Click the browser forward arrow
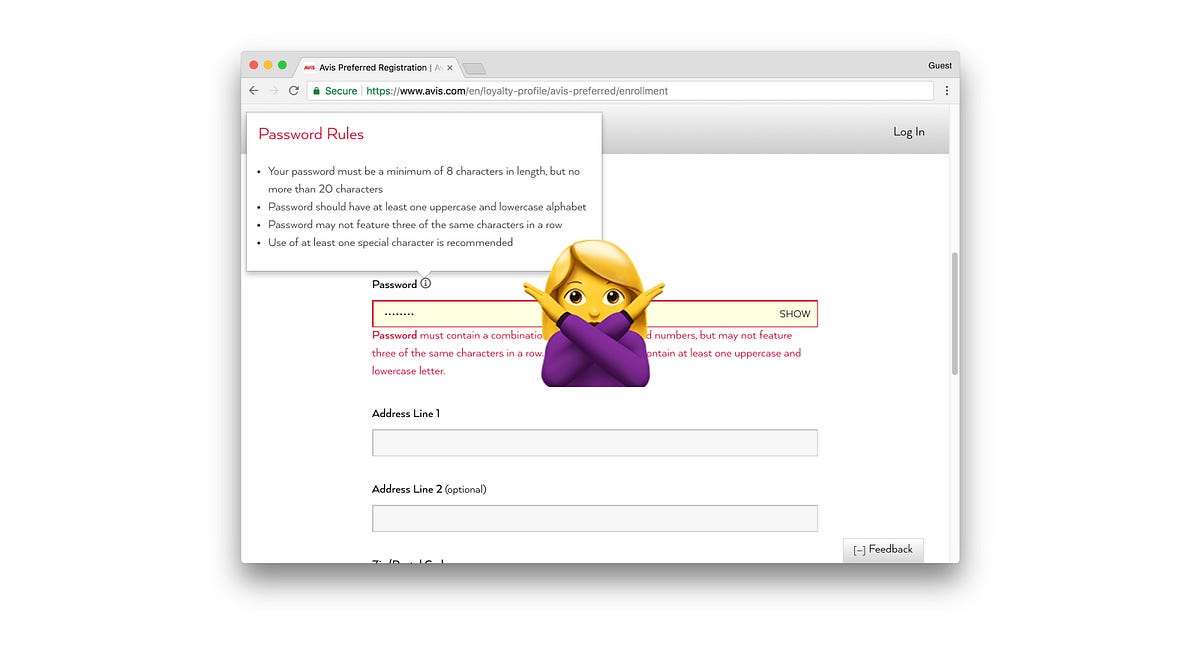Image resolution: width=1200 pixels, height=648 pixels. coord(274,90)
